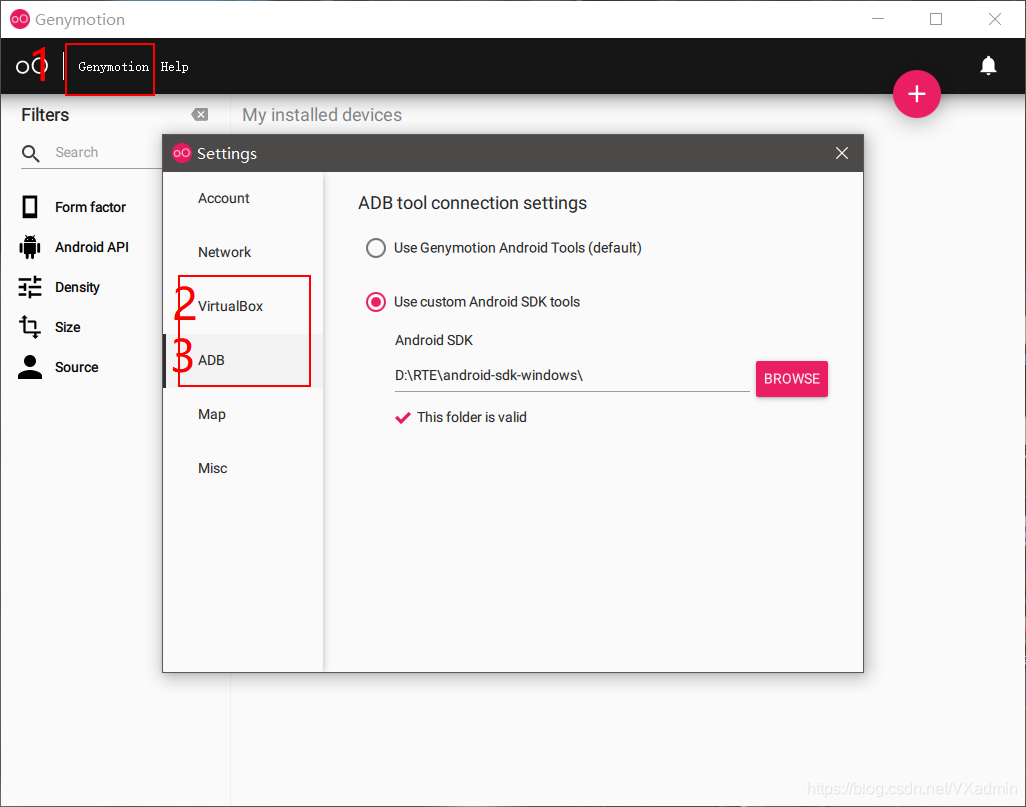Minimize the Genymotion window
Viewport: 1026px width, 807px height.
878,19
